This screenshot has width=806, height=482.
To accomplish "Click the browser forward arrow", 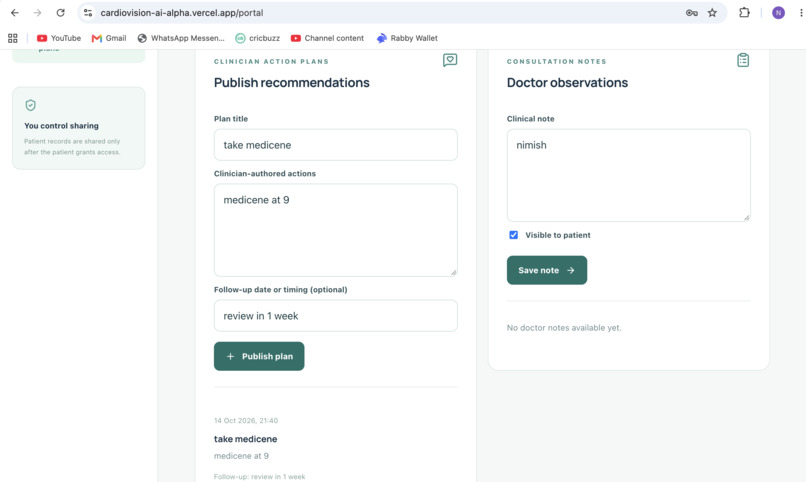I will tap(38, 13).
